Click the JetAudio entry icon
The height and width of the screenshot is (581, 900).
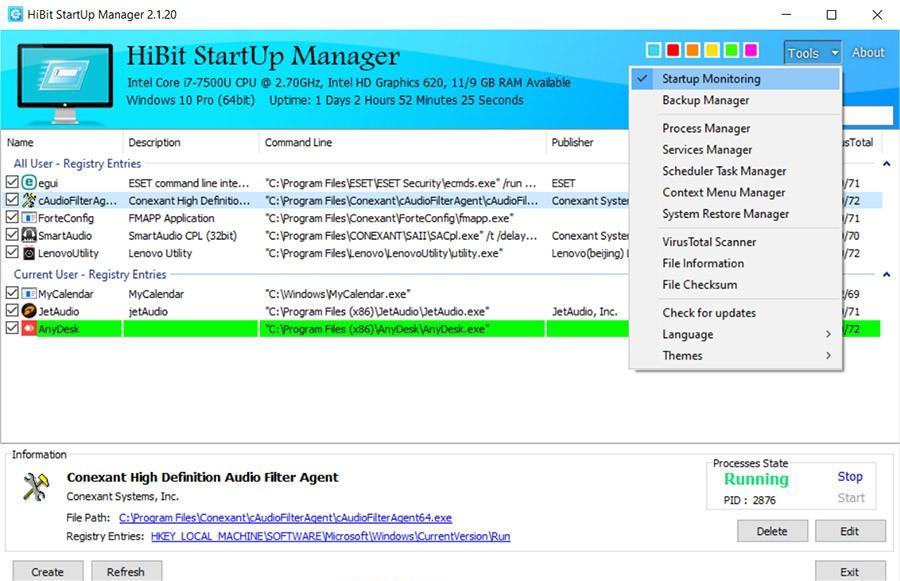click(x=29, y=311)
